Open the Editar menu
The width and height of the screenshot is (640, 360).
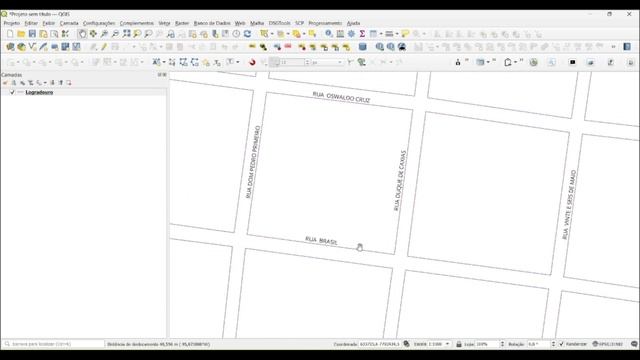(x=31, y=23)
